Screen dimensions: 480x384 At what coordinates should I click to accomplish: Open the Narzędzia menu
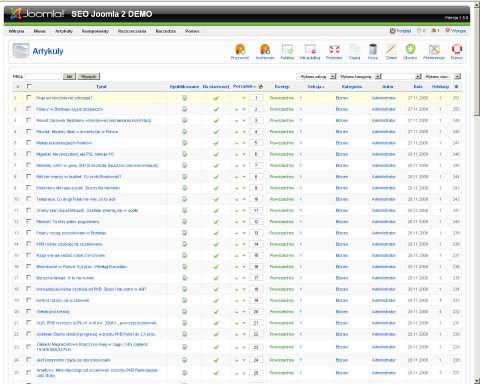[x=166, y=31]
